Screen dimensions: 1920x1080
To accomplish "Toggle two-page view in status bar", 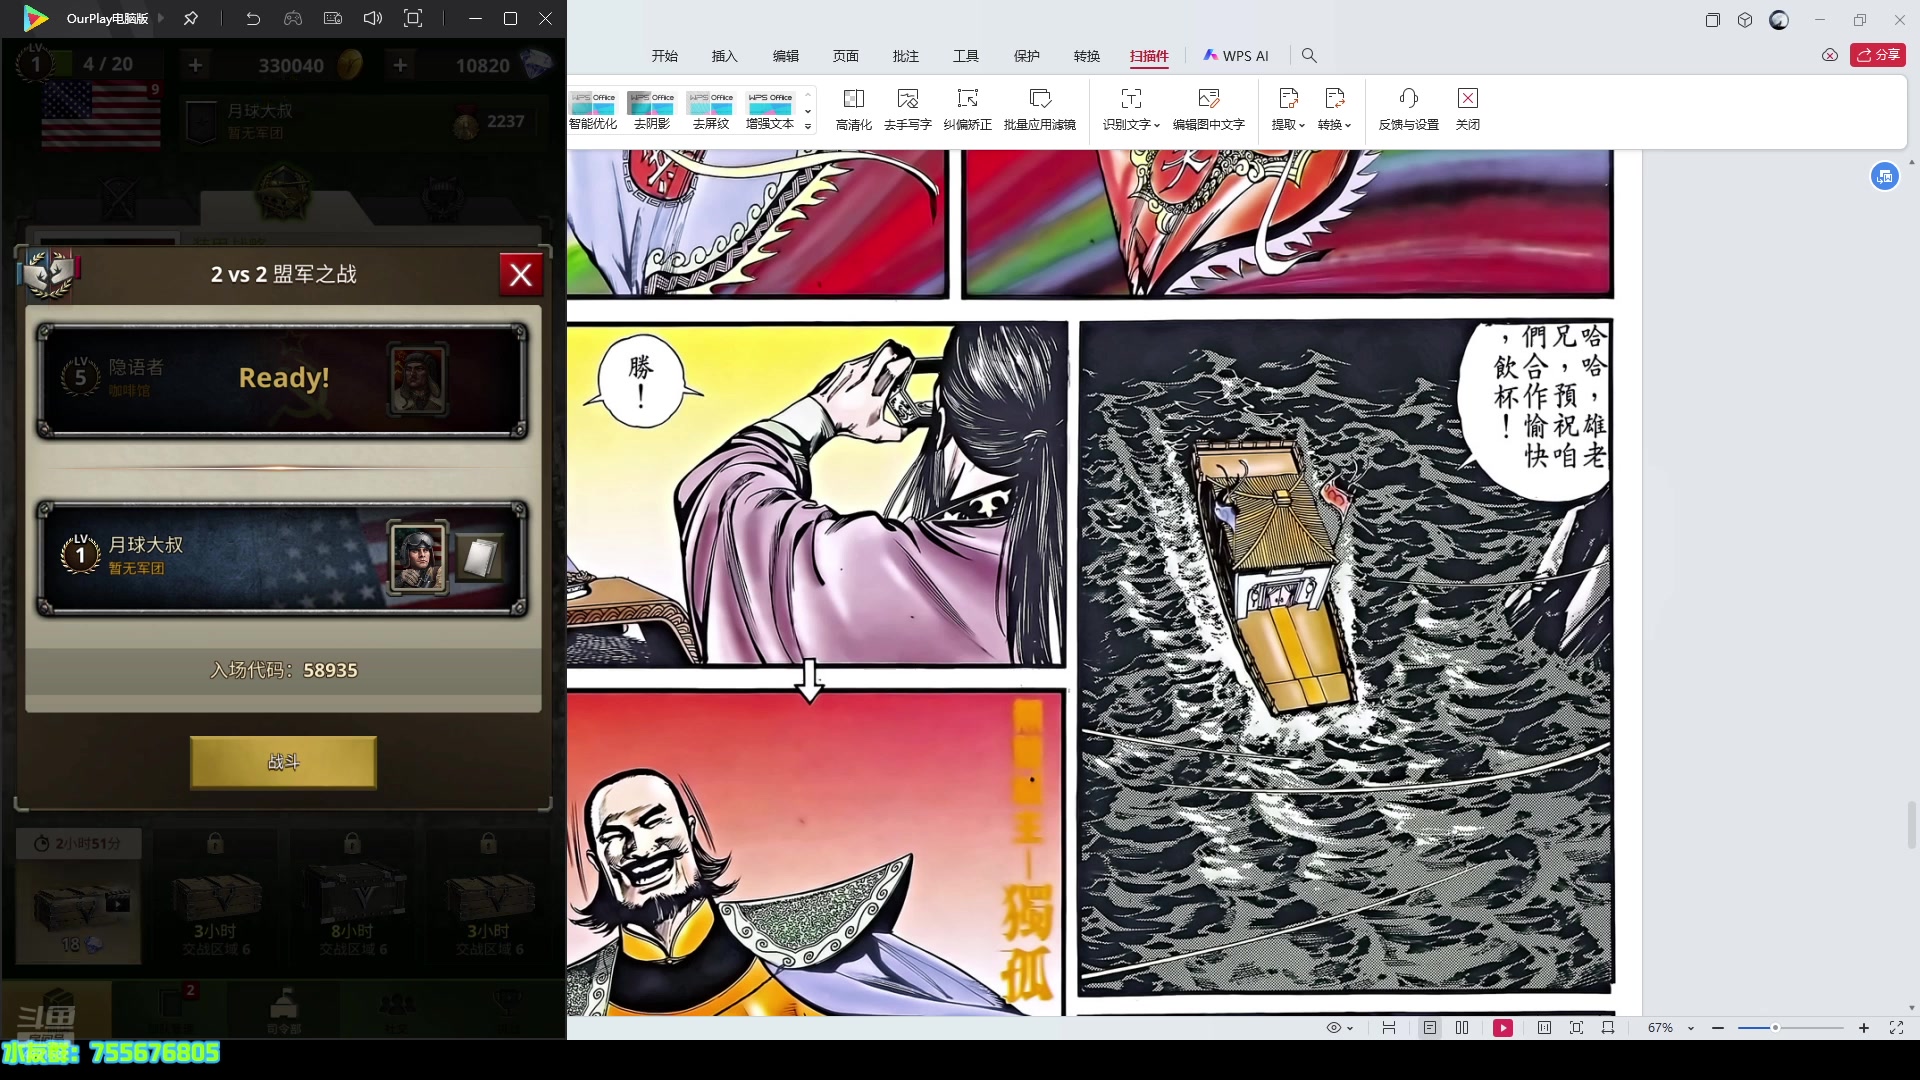I will [x=1462, y=1028].
